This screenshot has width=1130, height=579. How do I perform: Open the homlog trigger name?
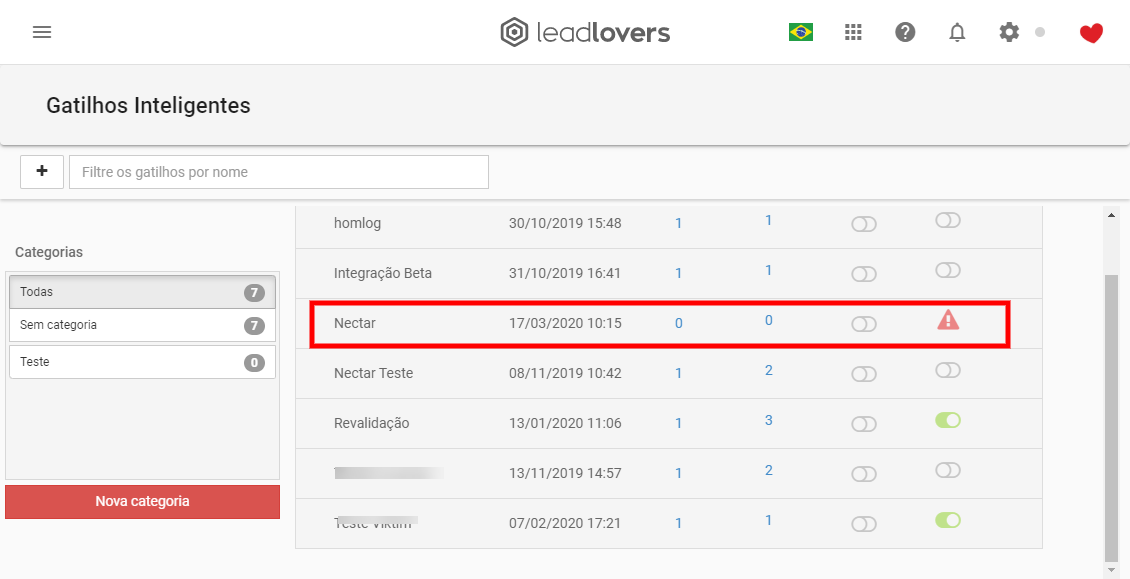pyautogui.click(x=357, y=224)
